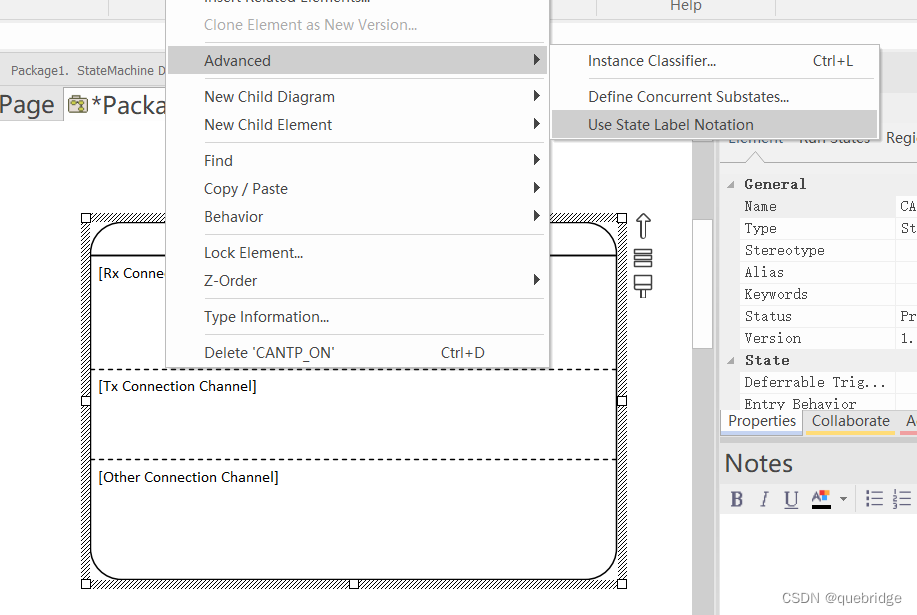Choose Define Concurrent Substates...
Image resolution: width=917 pixels, height=615 pixels.
(x=714, y=96)
